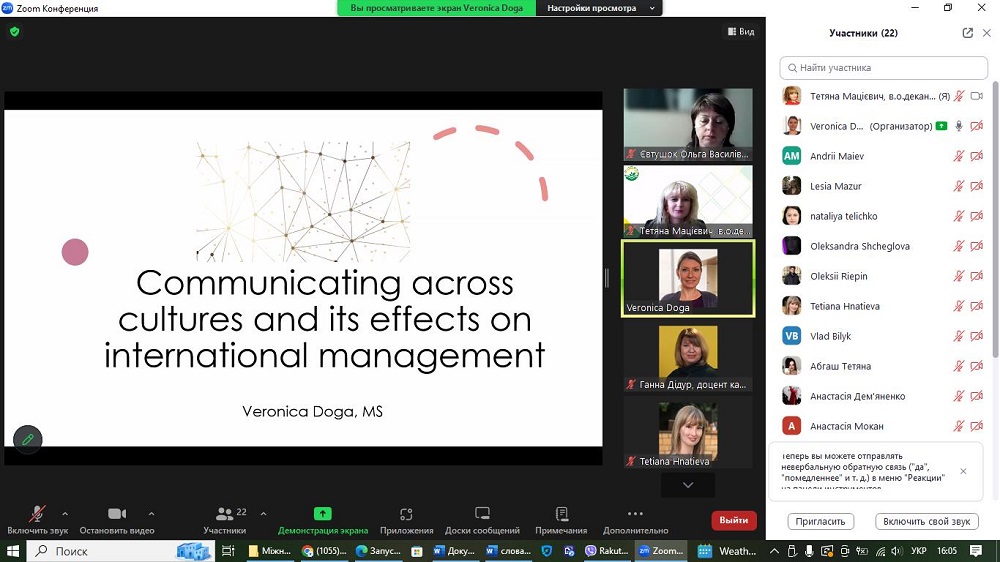Click the participants list scrollbar
The width and height of the screenshot is (1000, 562).
click(993, 220)
